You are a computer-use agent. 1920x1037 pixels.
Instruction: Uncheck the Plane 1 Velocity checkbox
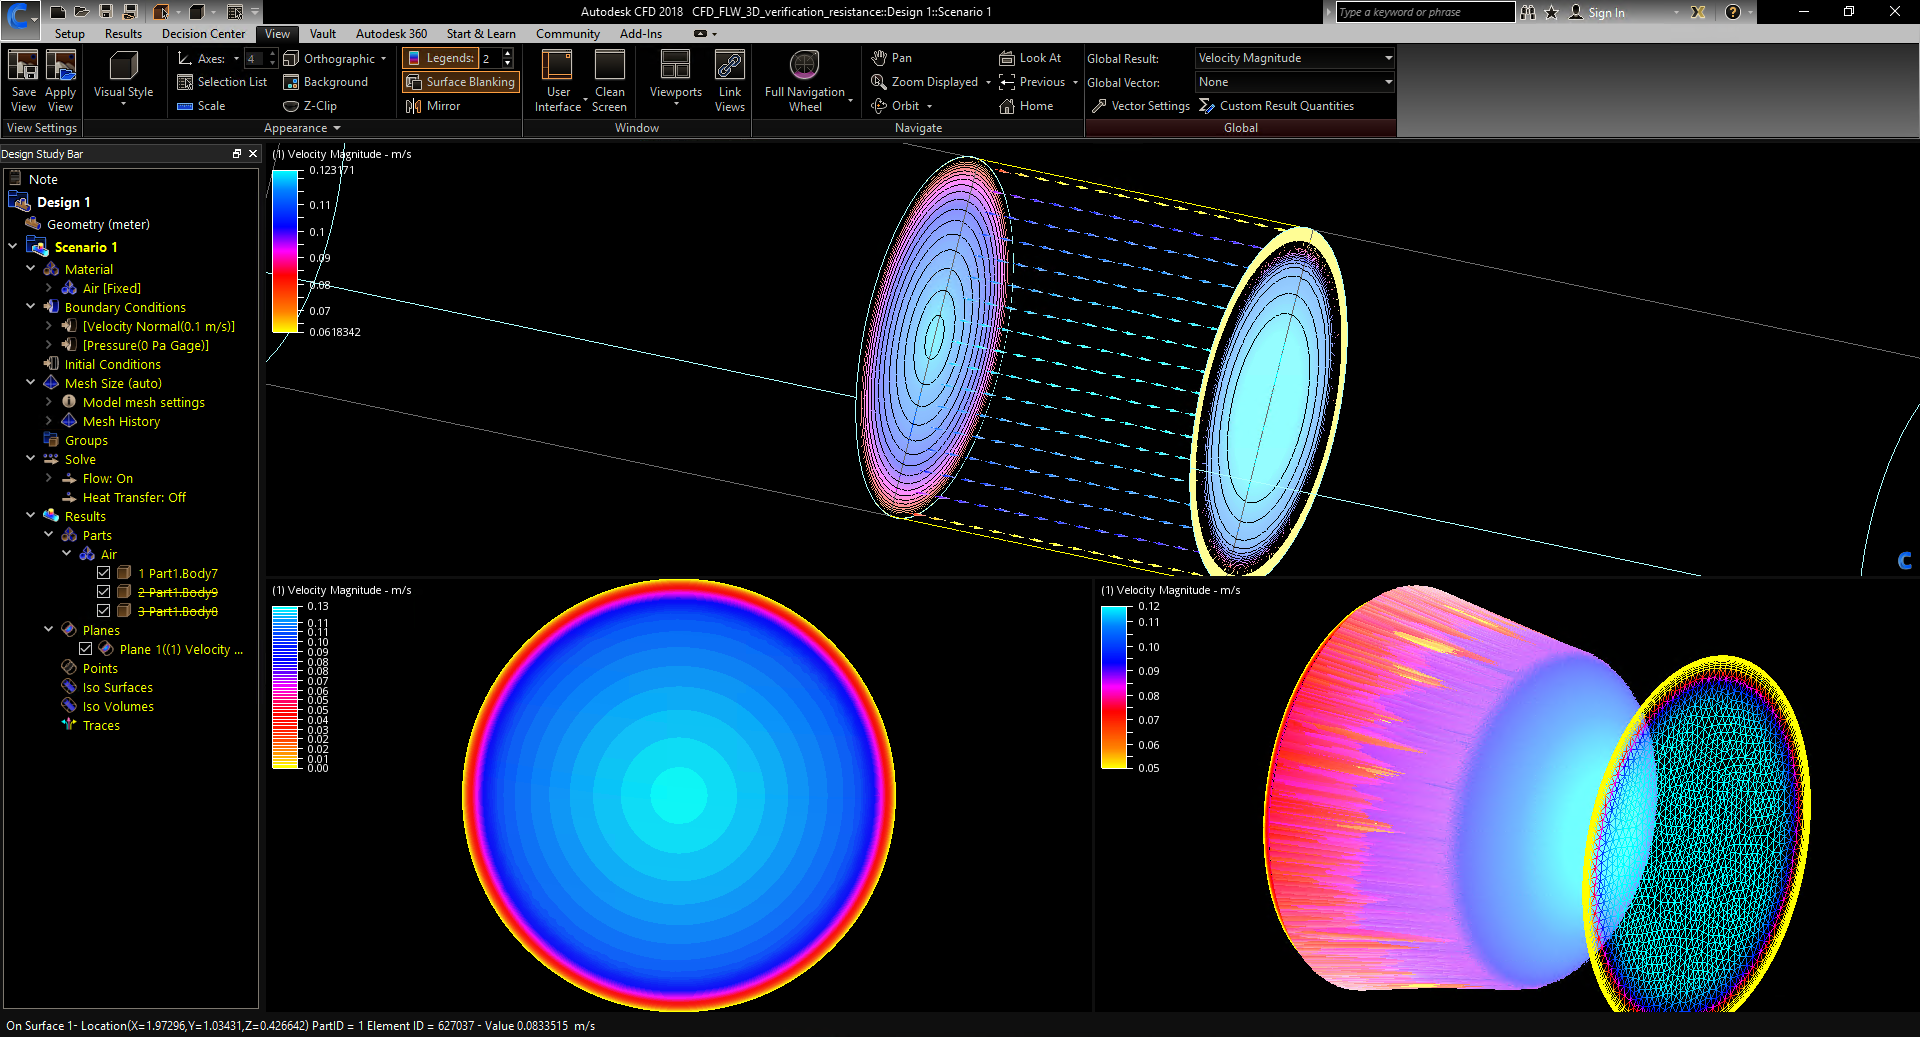(86, 649)
